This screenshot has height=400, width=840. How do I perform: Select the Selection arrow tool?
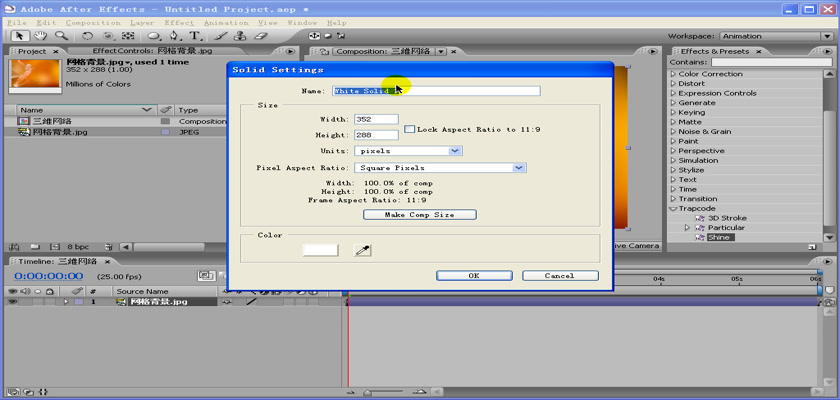[20, 36]
